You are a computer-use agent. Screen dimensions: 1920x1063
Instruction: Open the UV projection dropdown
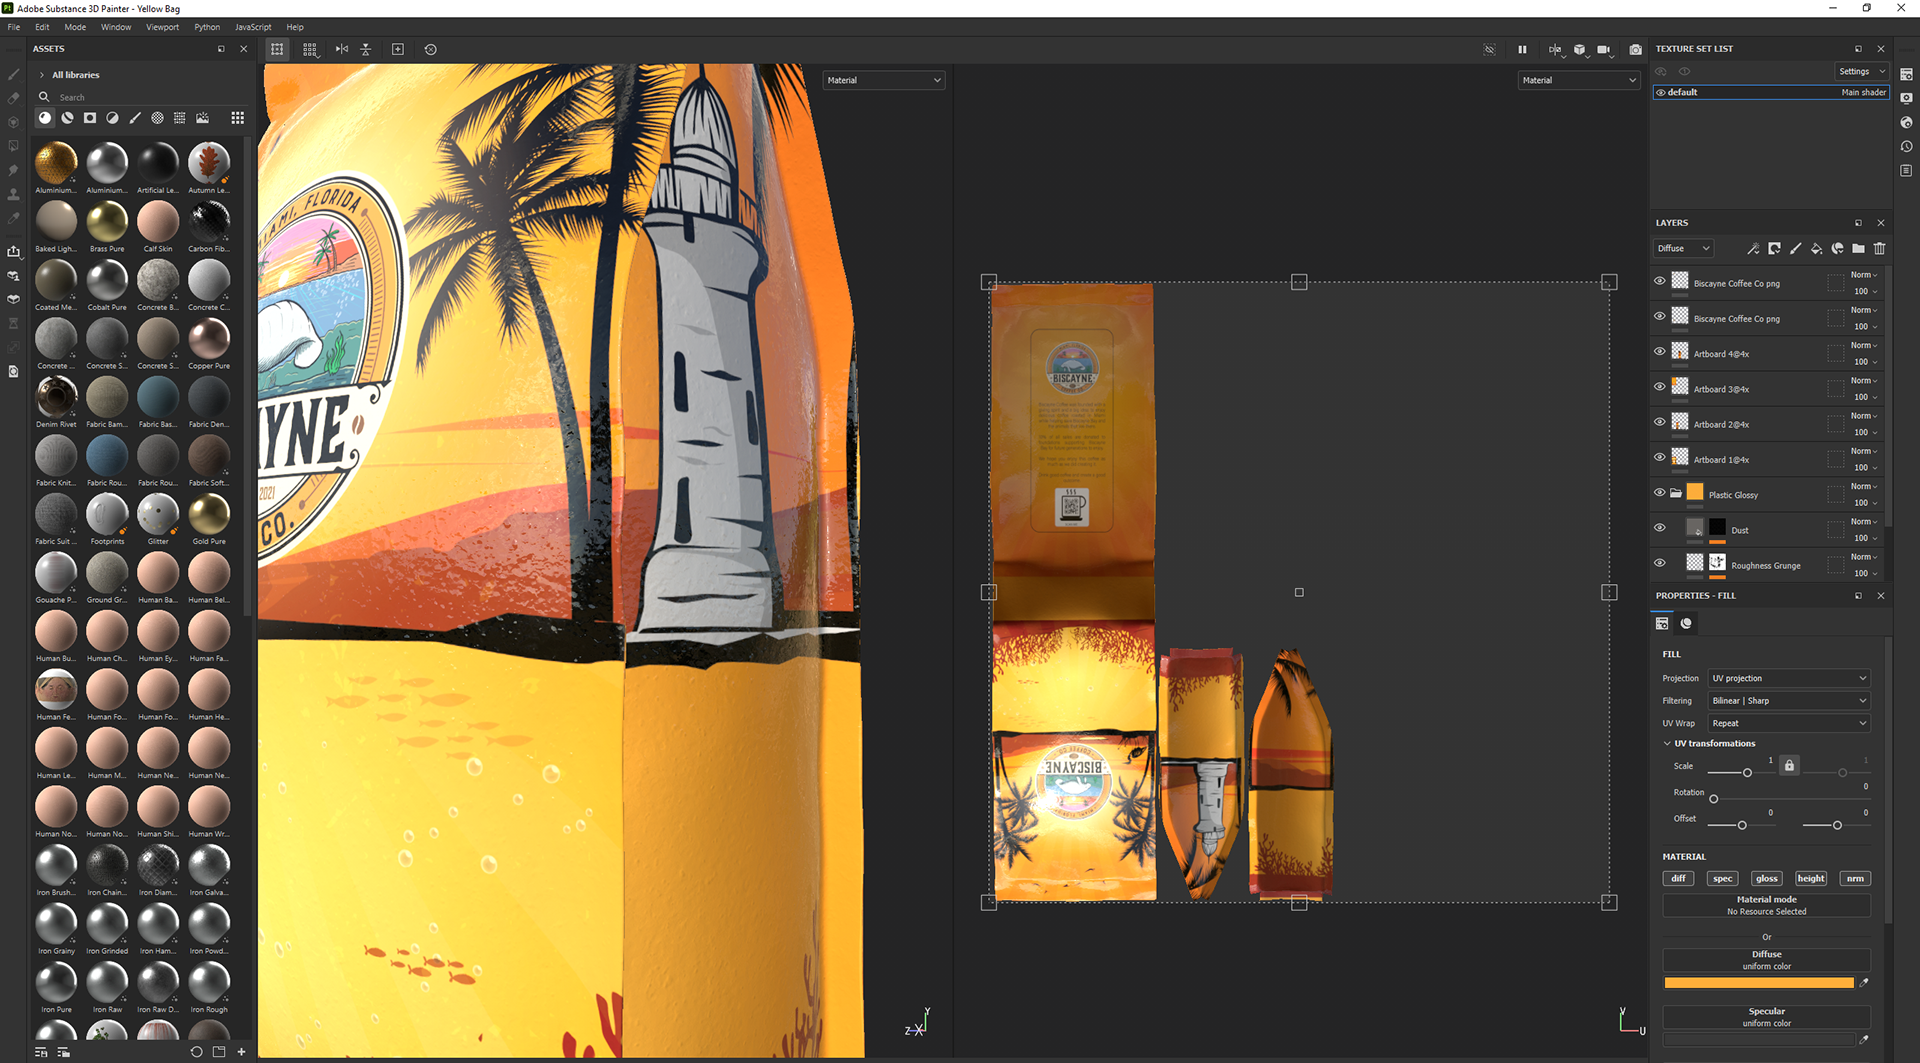point(1789,678)
